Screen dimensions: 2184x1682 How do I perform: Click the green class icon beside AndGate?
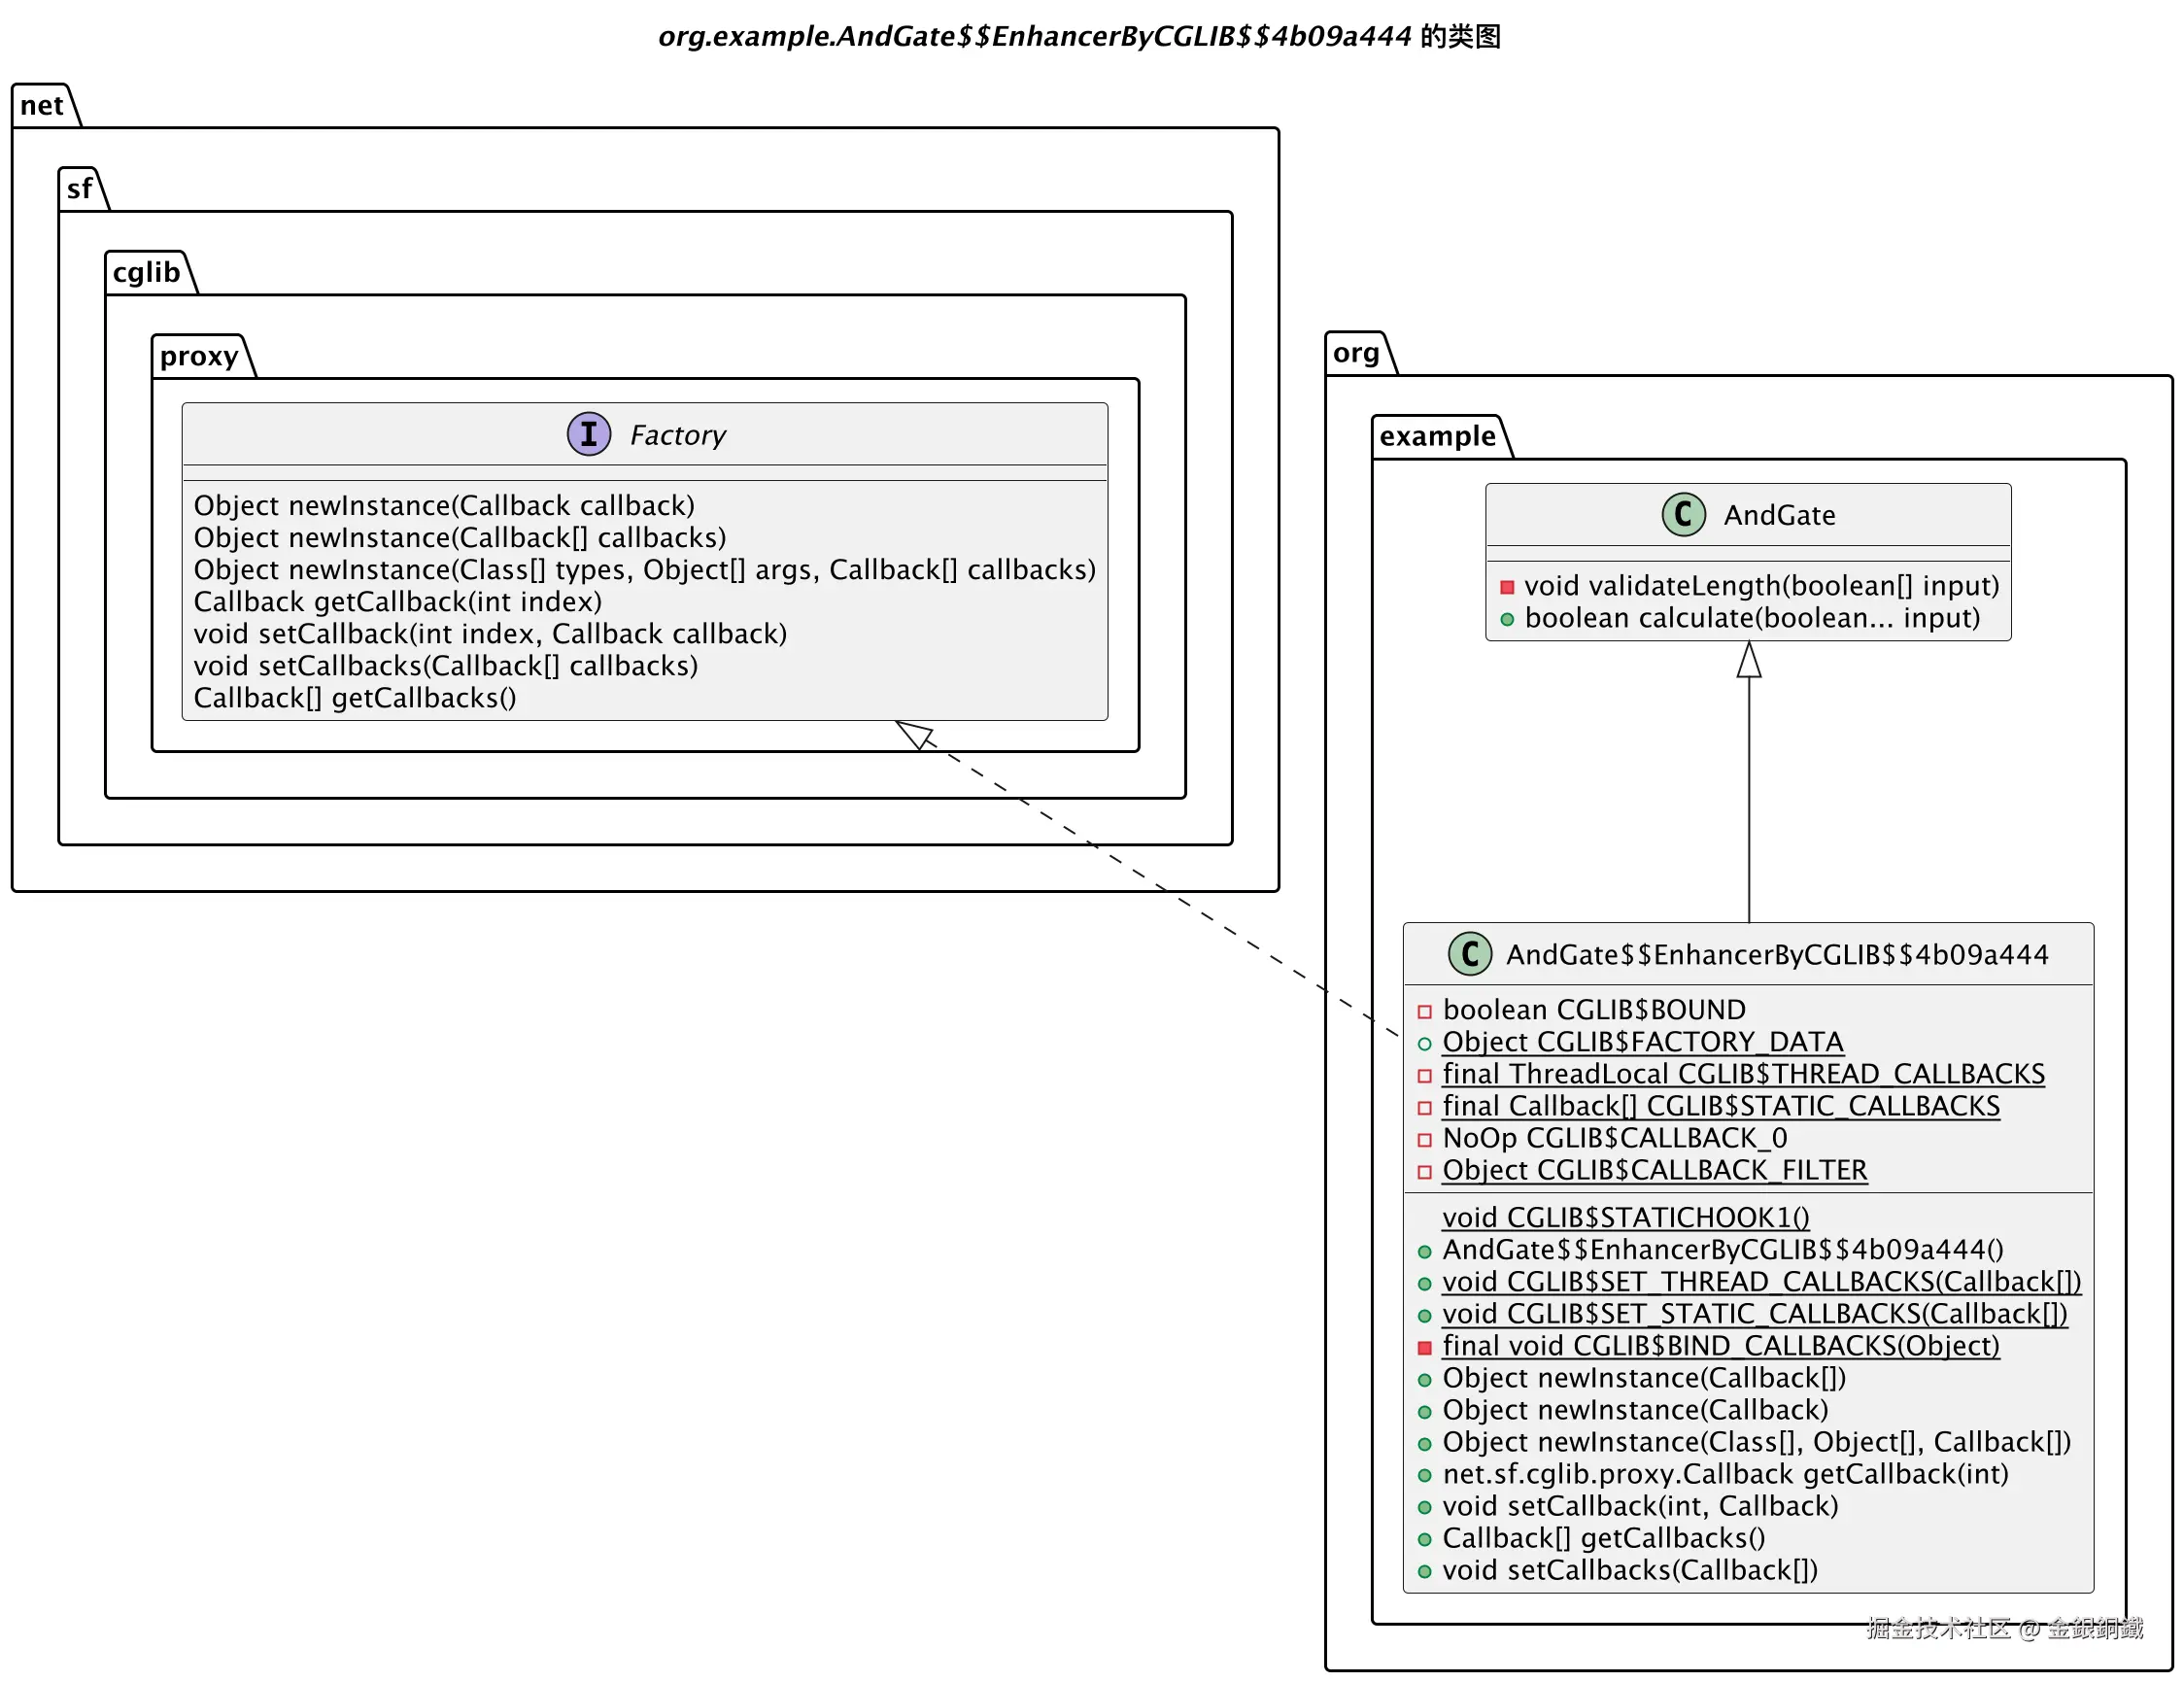1683,514
